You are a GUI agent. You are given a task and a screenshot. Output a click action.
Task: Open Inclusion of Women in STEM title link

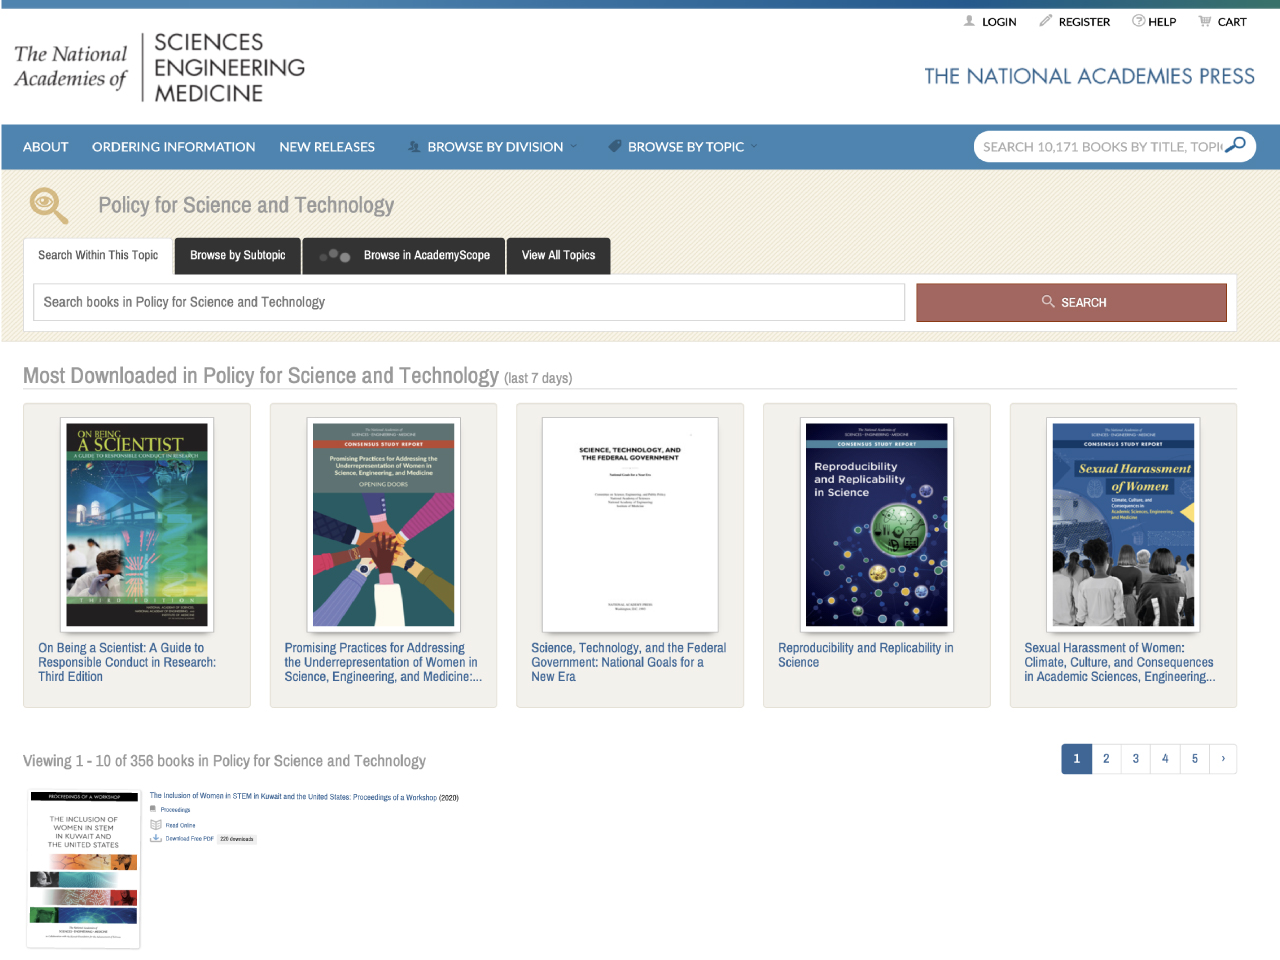[x=293, y=797]
